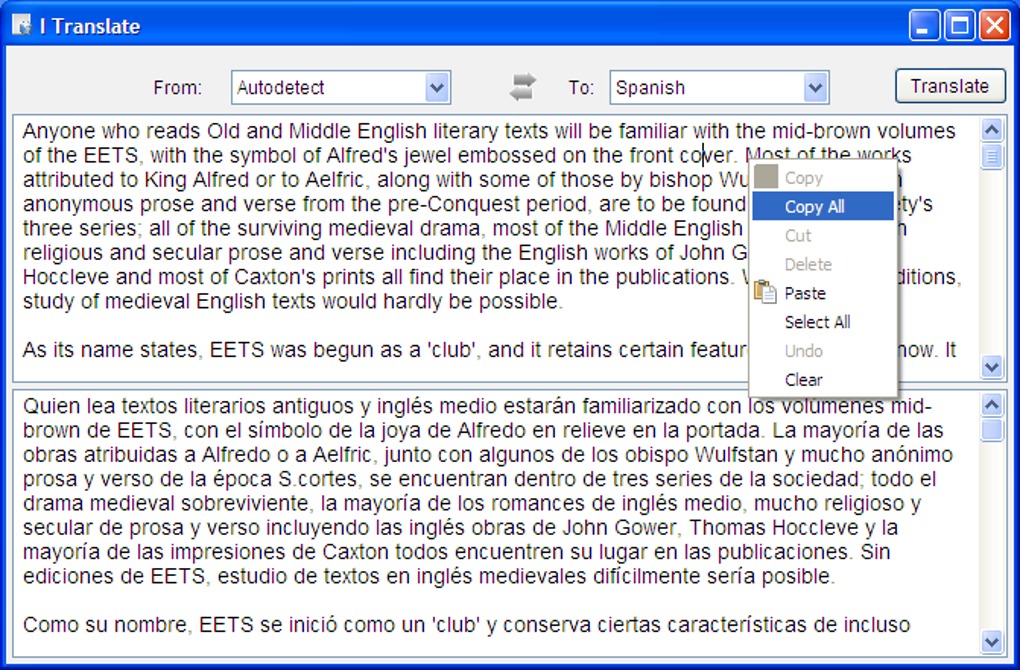The width and height of the screenshot is (1020, 670).
Task: Choose Undo in the context menu
Action: tap(823, 351)
